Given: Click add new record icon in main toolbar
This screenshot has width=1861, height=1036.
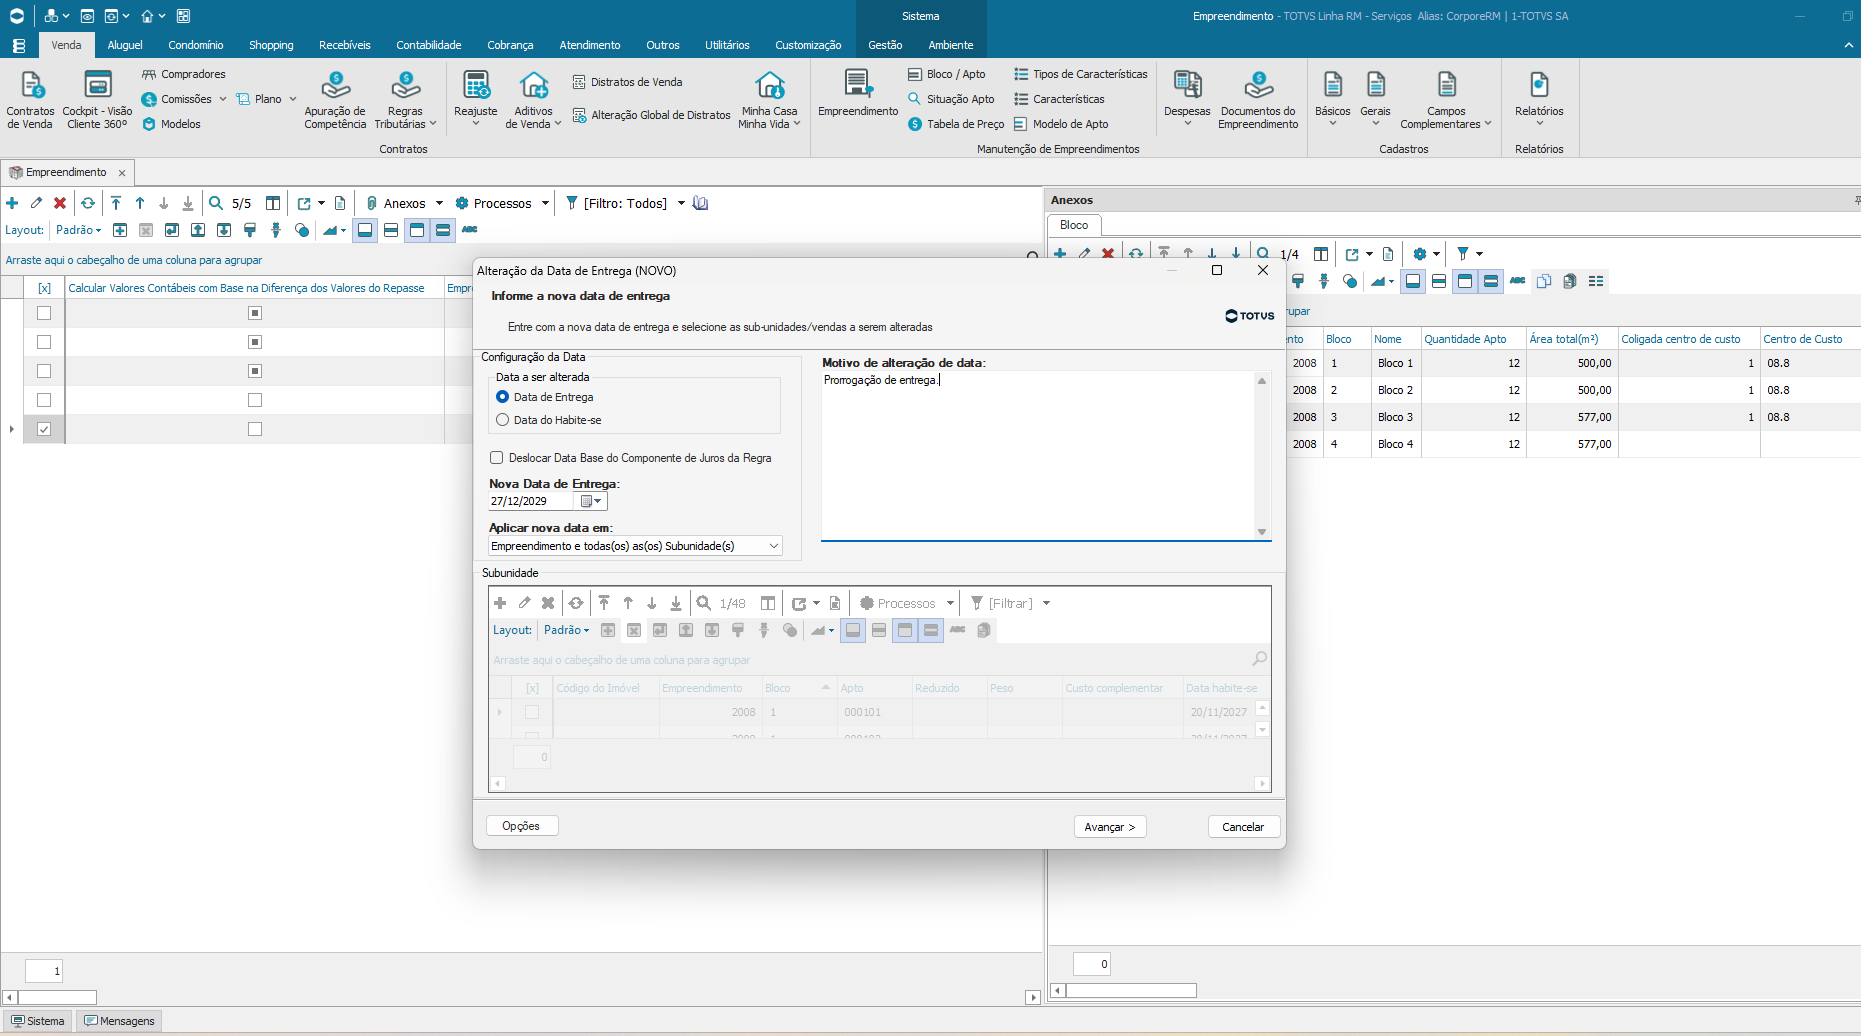Looking at the screenshot, I should point(12,203).
